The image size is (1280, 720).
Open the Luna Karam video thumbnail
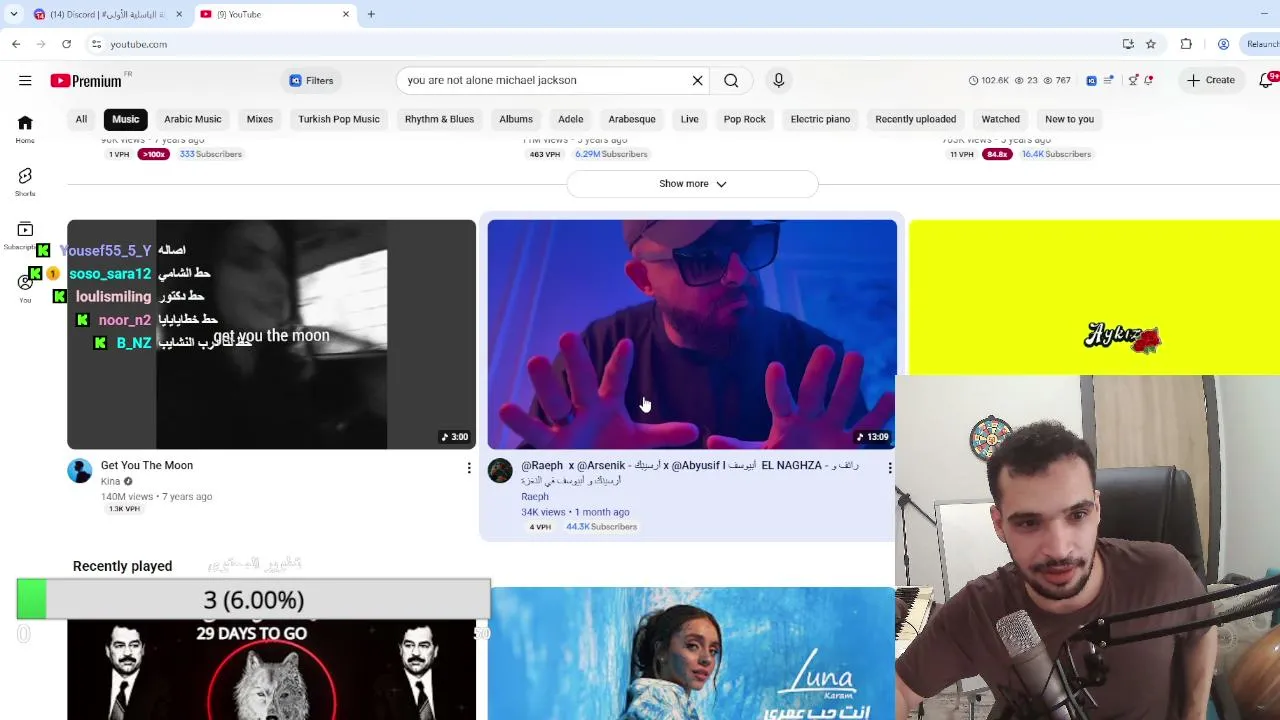click(x=692, y=653)
